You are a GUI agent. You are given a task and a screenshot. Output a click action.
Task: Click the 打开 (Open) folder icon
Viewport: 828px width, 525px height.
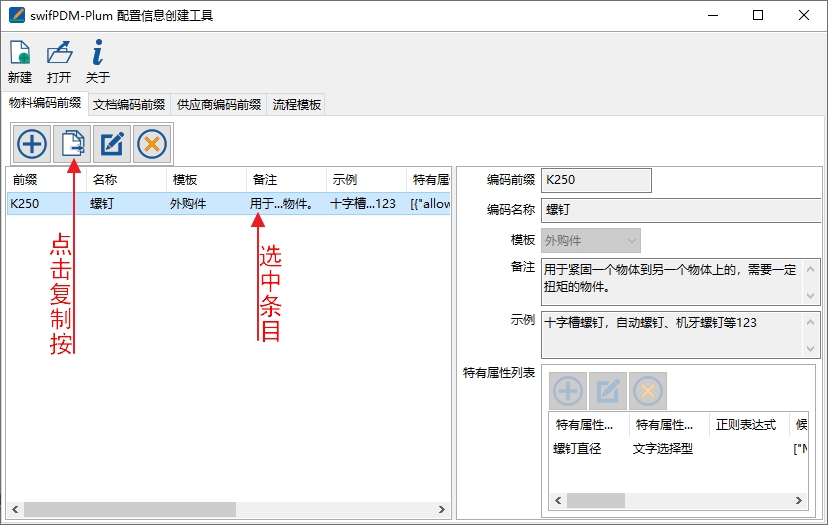(59, 55)
